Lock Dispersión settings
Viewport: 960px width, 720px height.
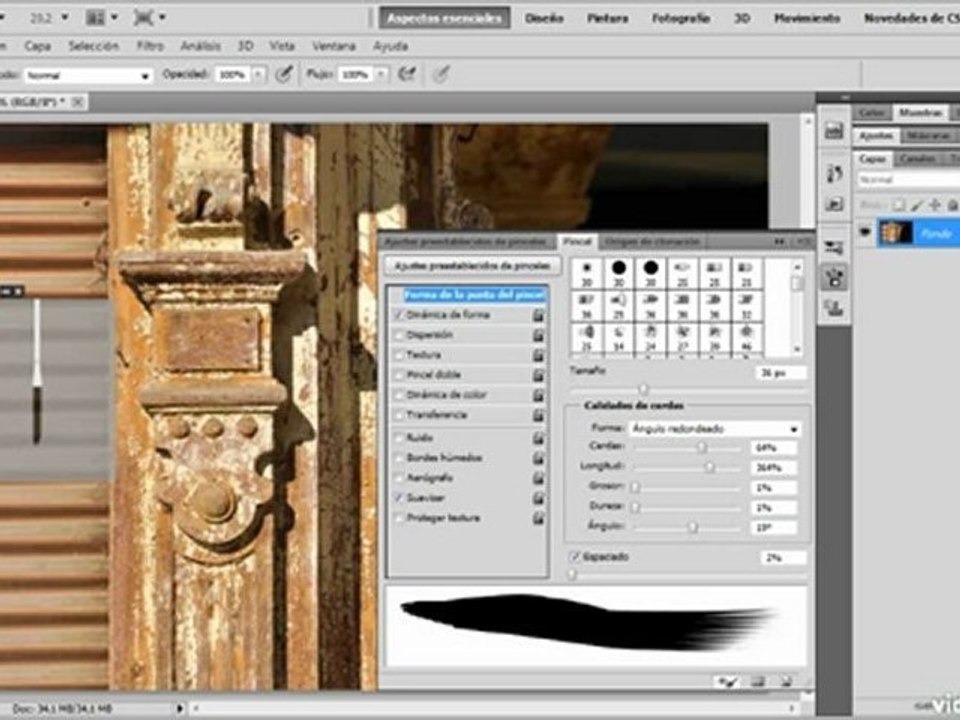pyautogui.click(x=538, y=336)
